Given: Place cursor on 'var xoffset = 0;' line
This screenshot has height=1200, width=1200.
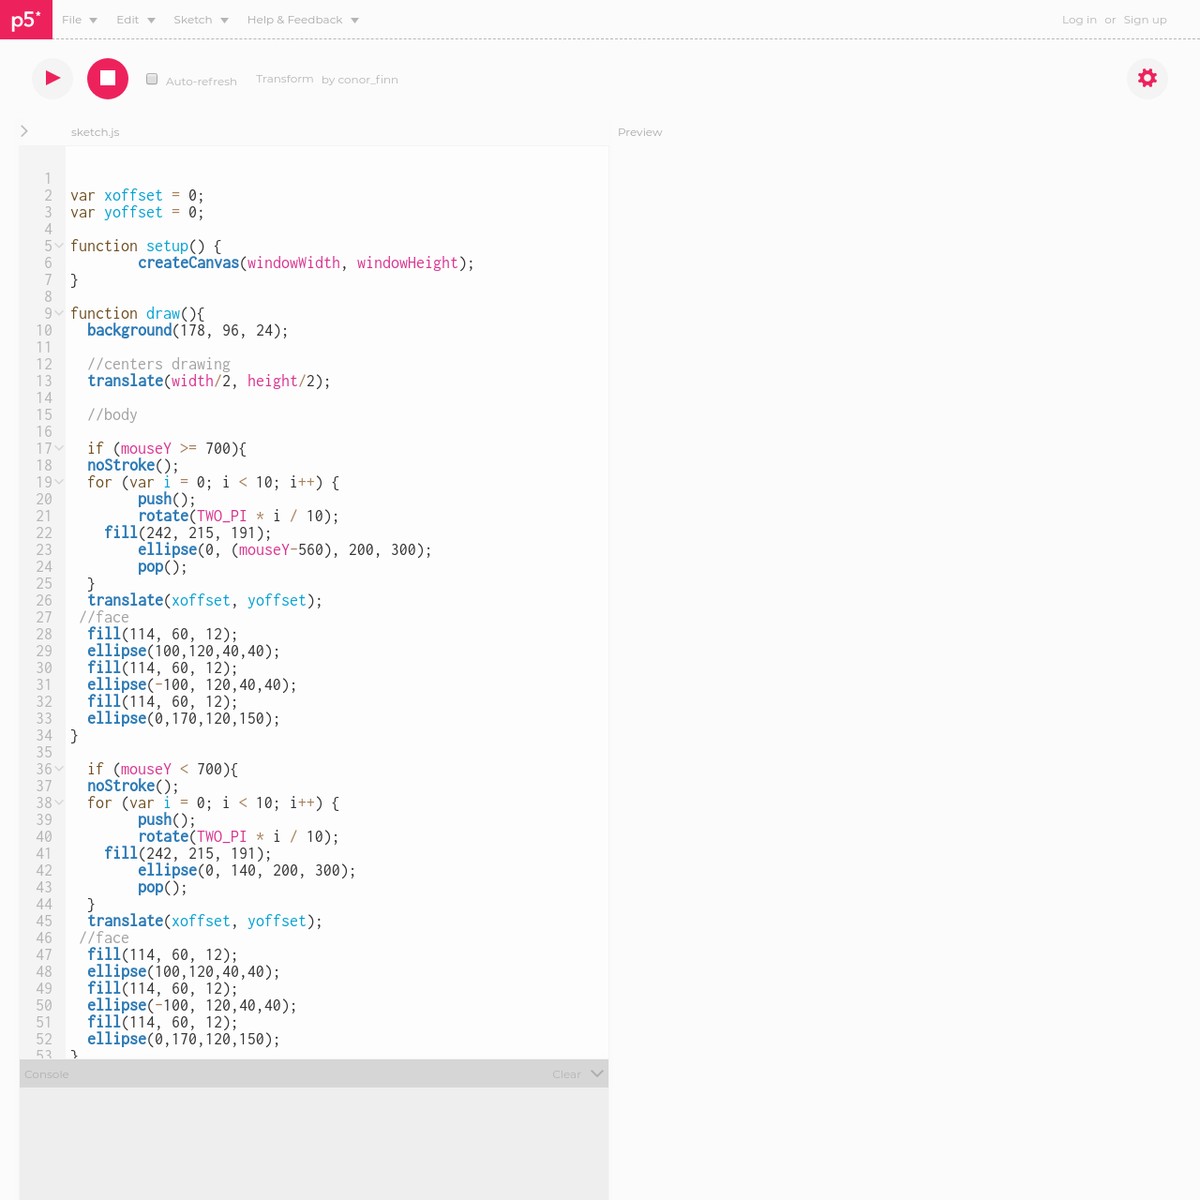Looking at the screenshot, I should [137, 196].
